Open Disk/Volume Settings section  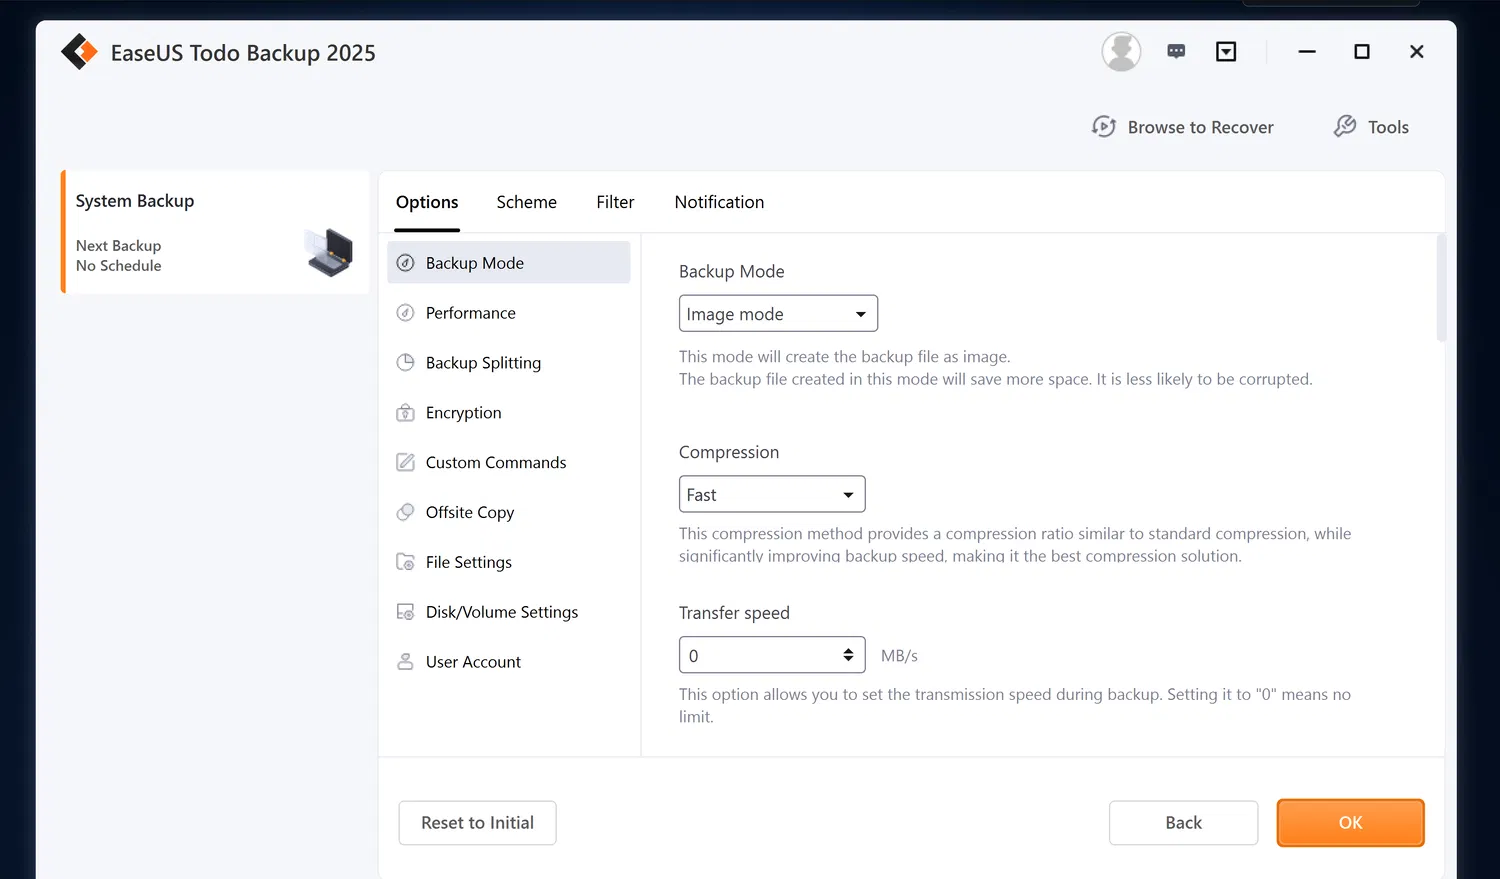pos(501,612)
